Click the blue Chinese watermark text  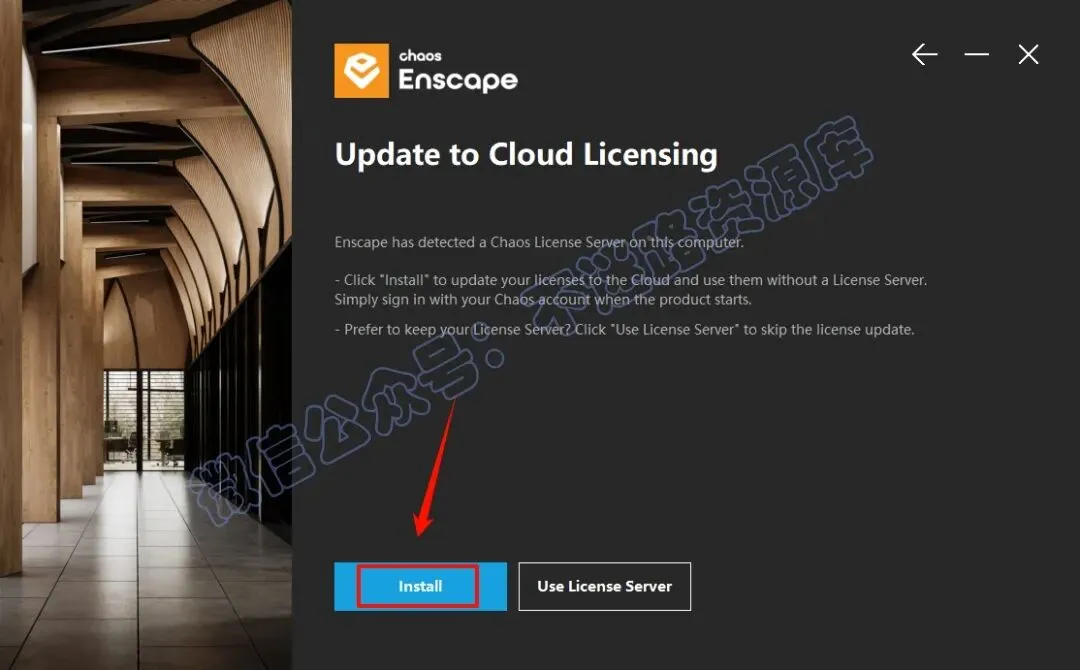[530, 324]
